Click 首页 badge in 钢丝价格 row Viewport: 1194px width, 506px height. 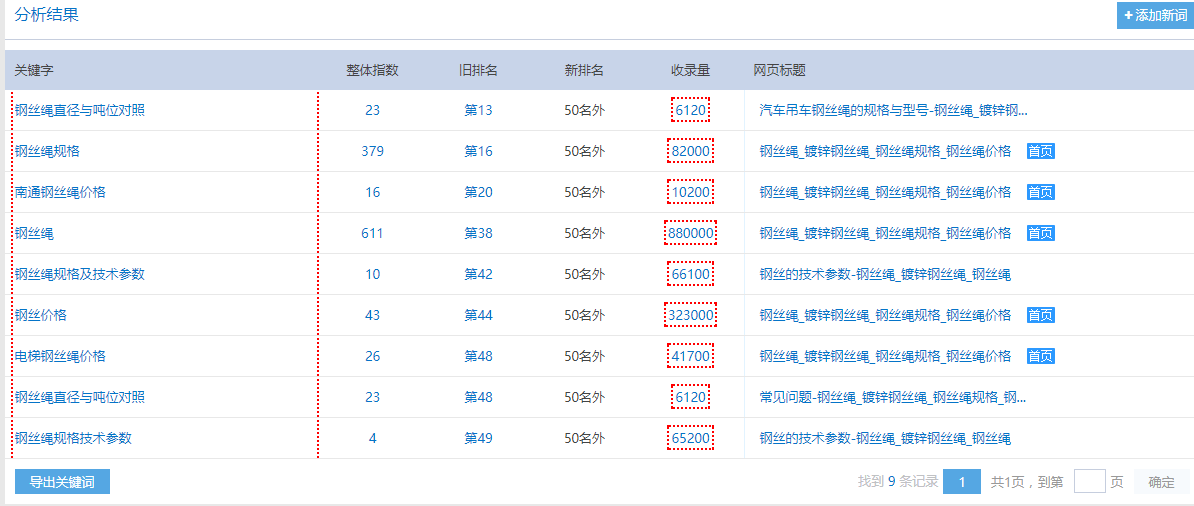tap(1040, 315)
